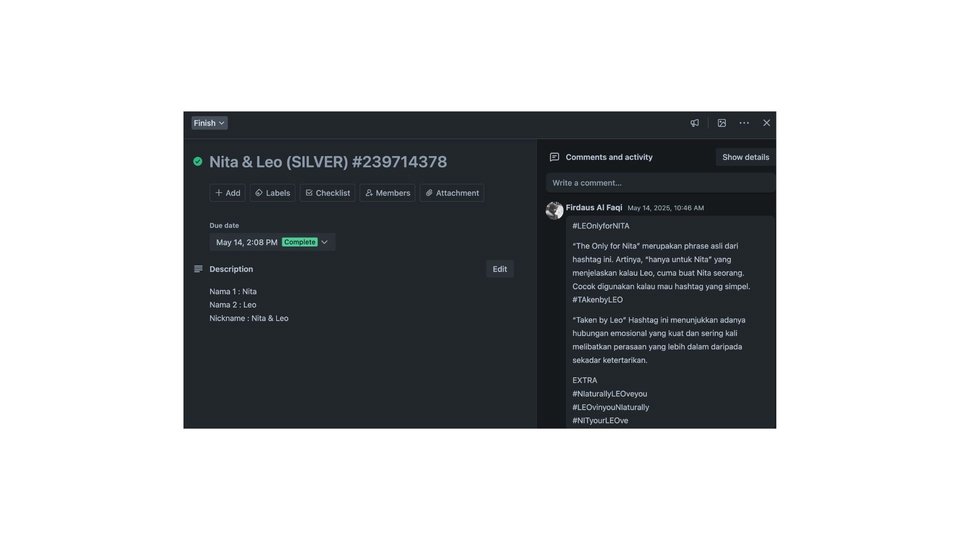Click Firdaus Al Faqi's avatar
The image size is (960, 540).
[x=554, y=210]
